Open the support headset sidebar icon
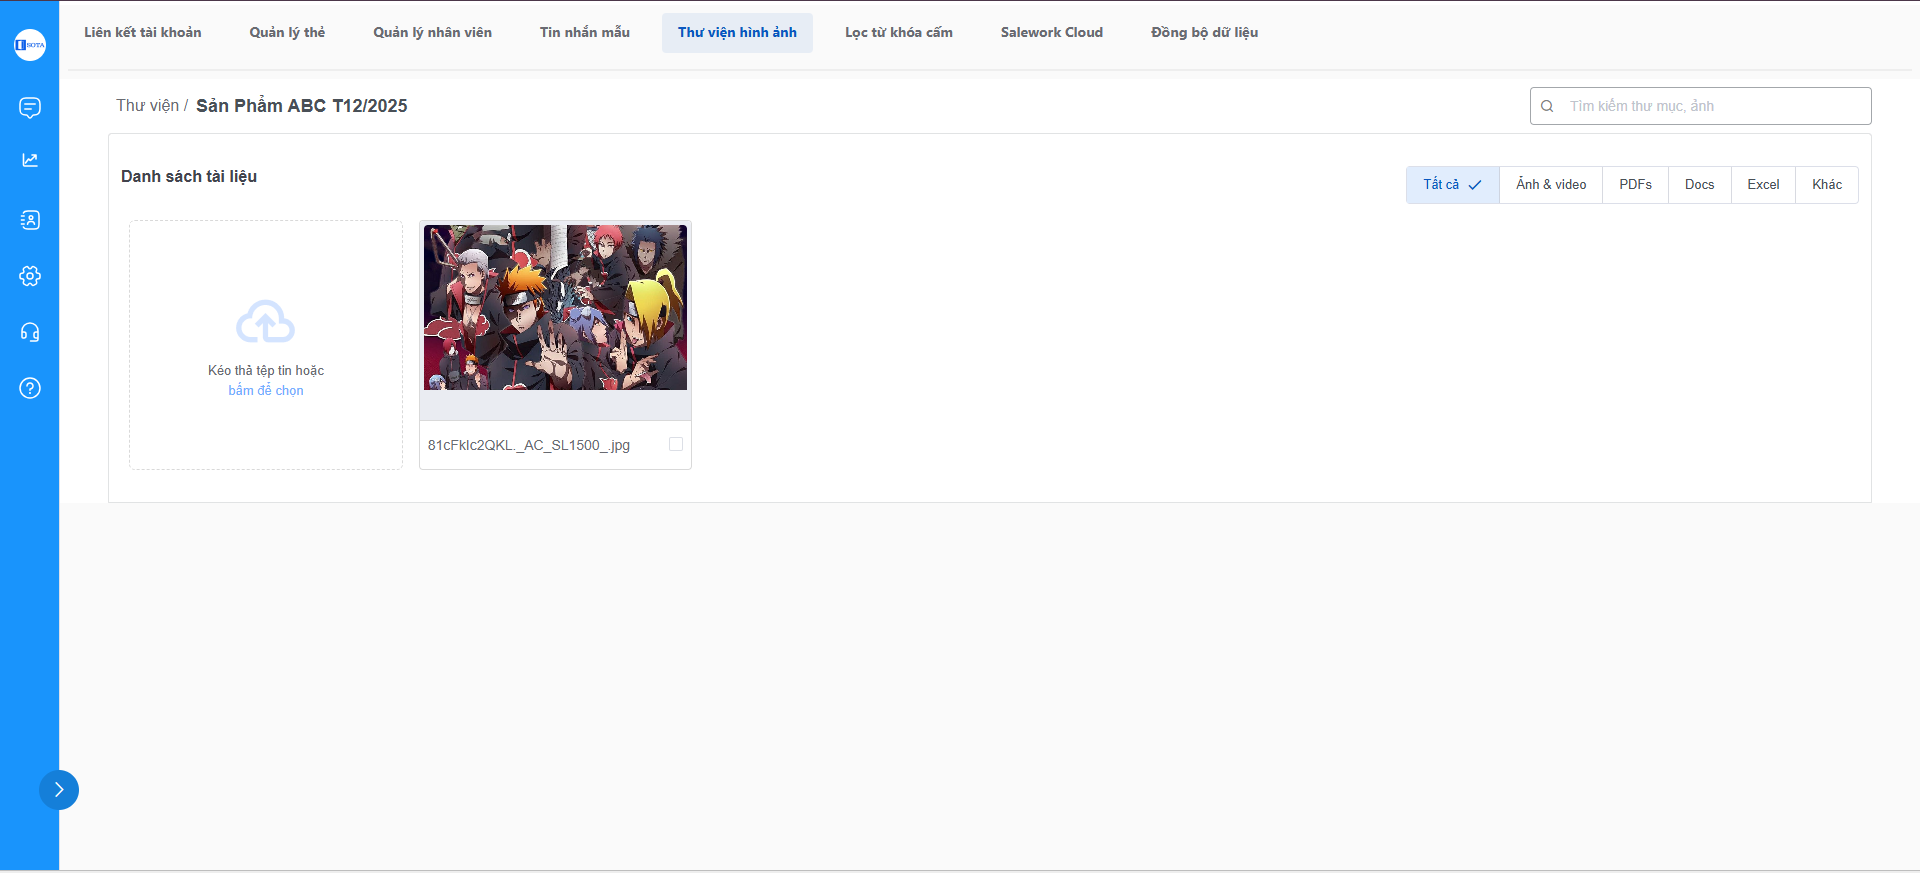The height and width of the screenshot is (873, 1920). click(30, 332)
